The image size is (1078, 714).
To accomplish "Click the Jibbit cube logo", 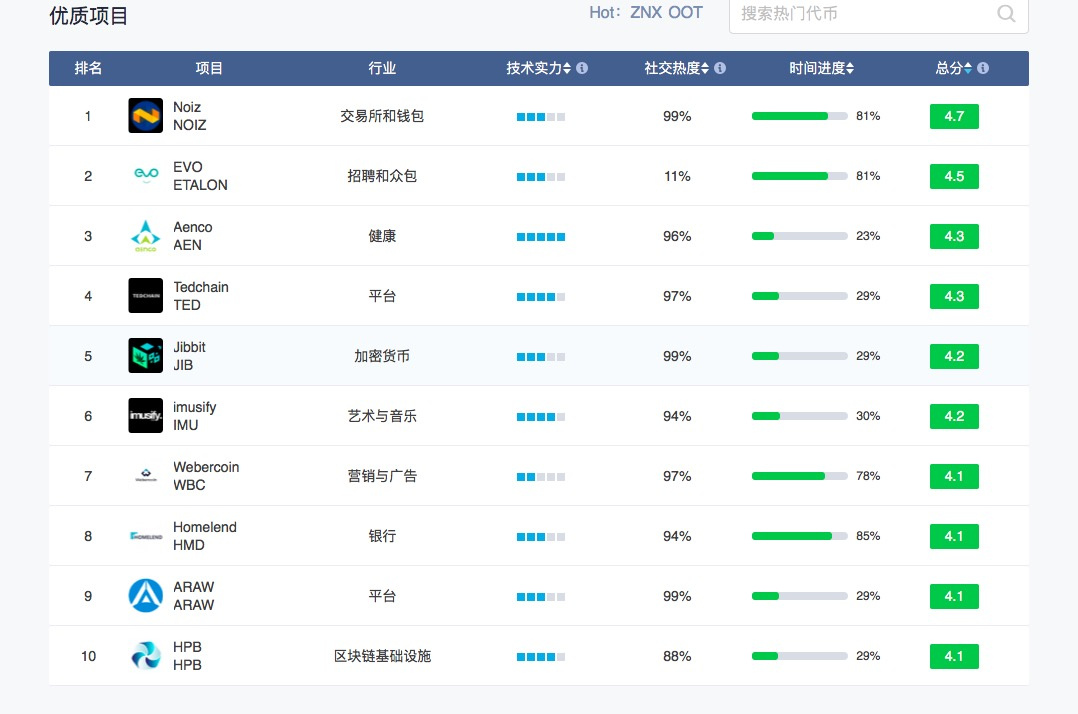I will (x=146, y=355).
